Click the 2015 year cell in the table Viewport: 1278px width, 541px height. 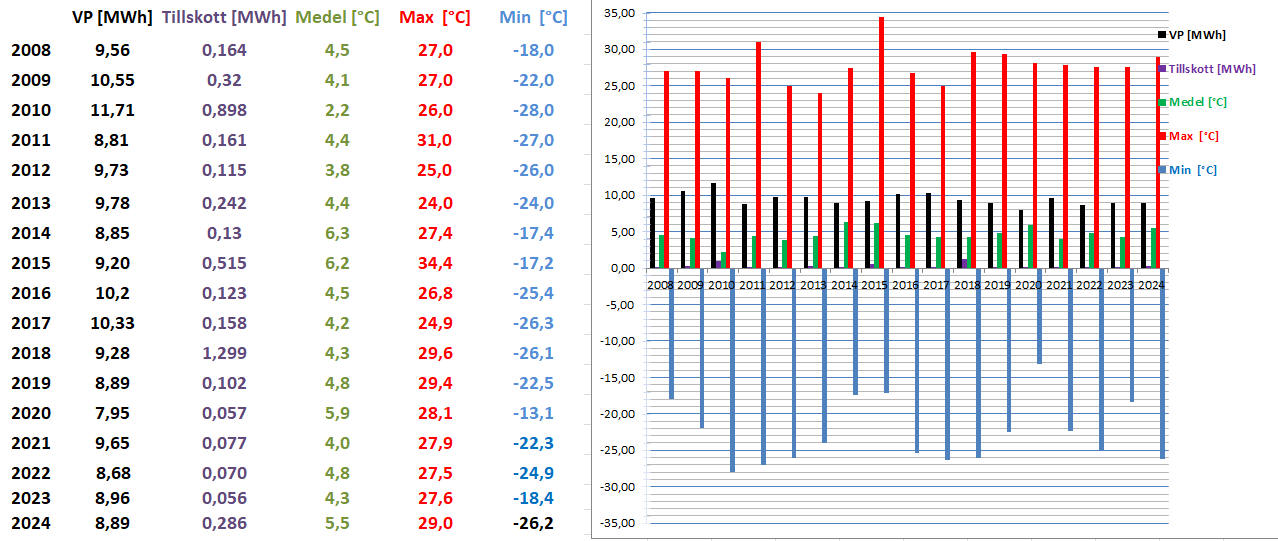(x=30, y=264)
